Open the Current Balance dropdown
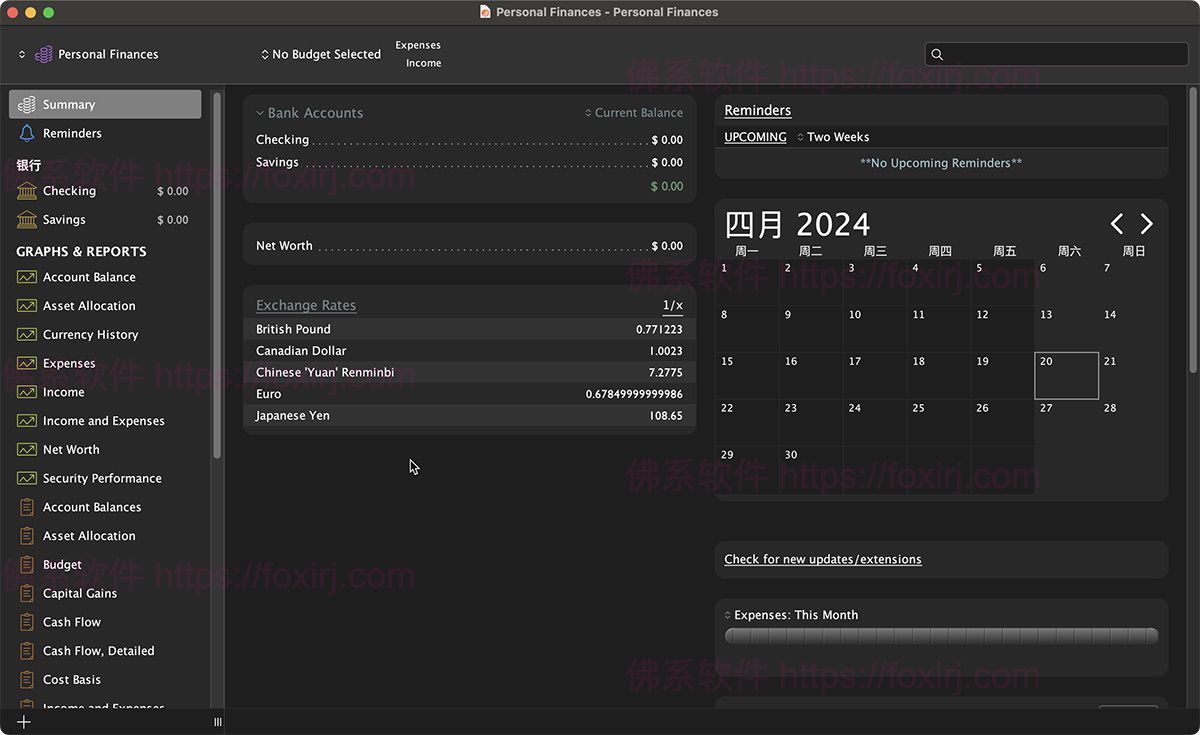The height and width of the screenshot is (735, 1200). click(x=634, y=113)
